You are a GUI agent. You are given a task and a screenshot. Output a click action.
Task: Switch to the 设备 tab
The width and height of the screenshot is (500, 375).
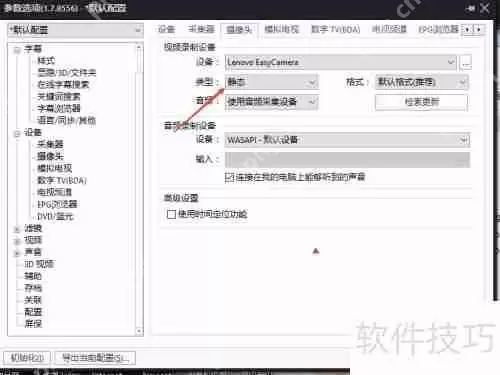[x=166, y=29]
